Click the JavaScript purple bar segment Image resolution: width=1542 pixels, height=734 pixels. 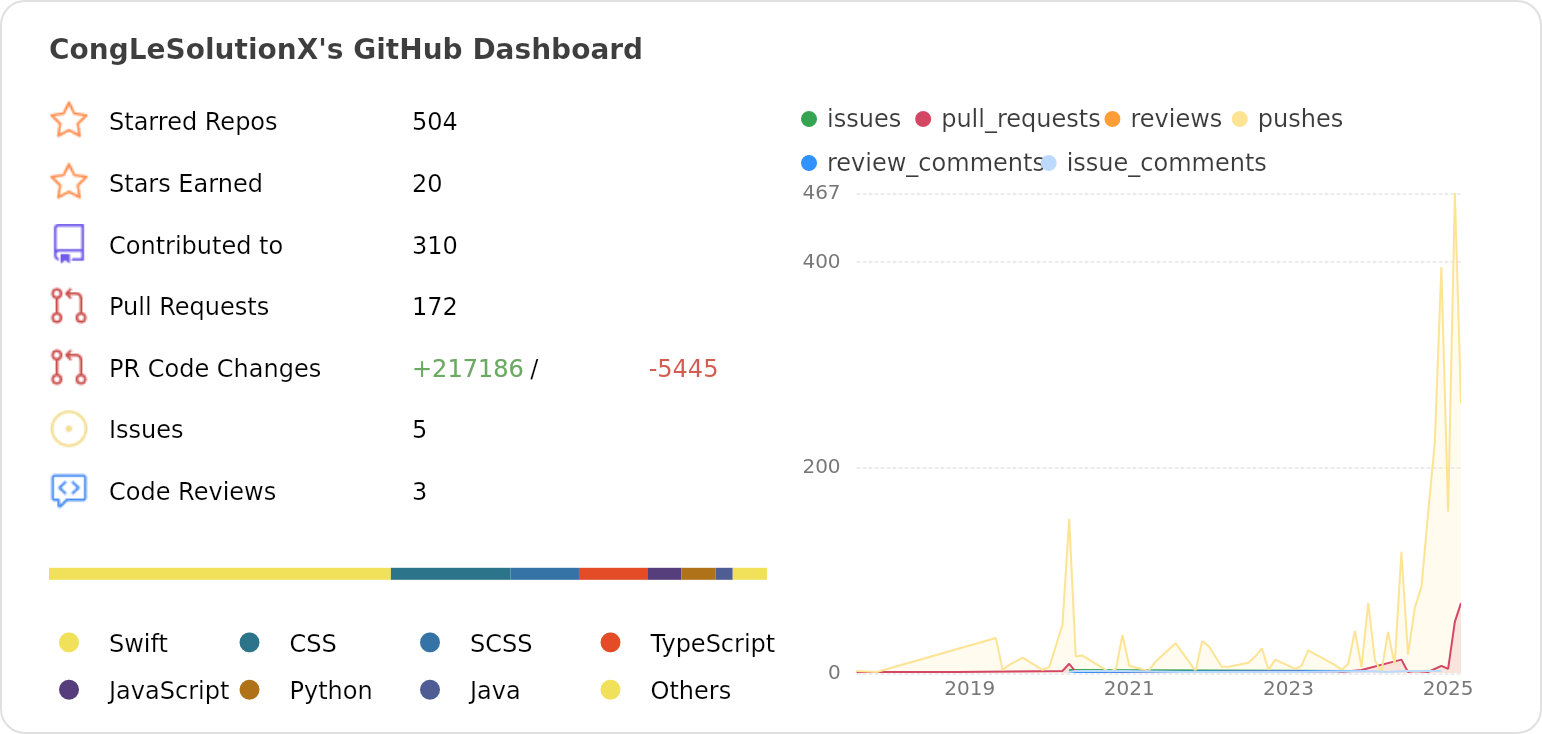pos(664,574)
